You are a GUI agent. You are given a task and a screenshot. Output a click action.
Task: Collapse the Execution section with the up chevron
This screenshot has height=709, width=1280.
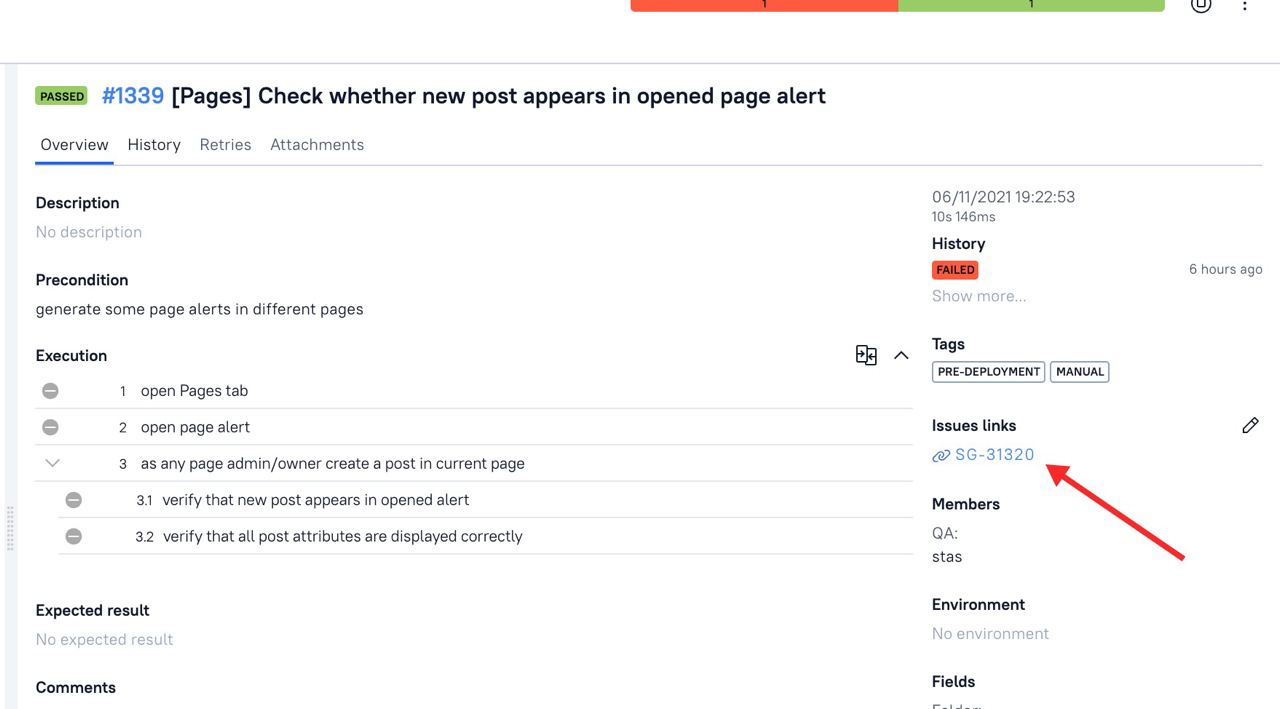pos(901,355)
